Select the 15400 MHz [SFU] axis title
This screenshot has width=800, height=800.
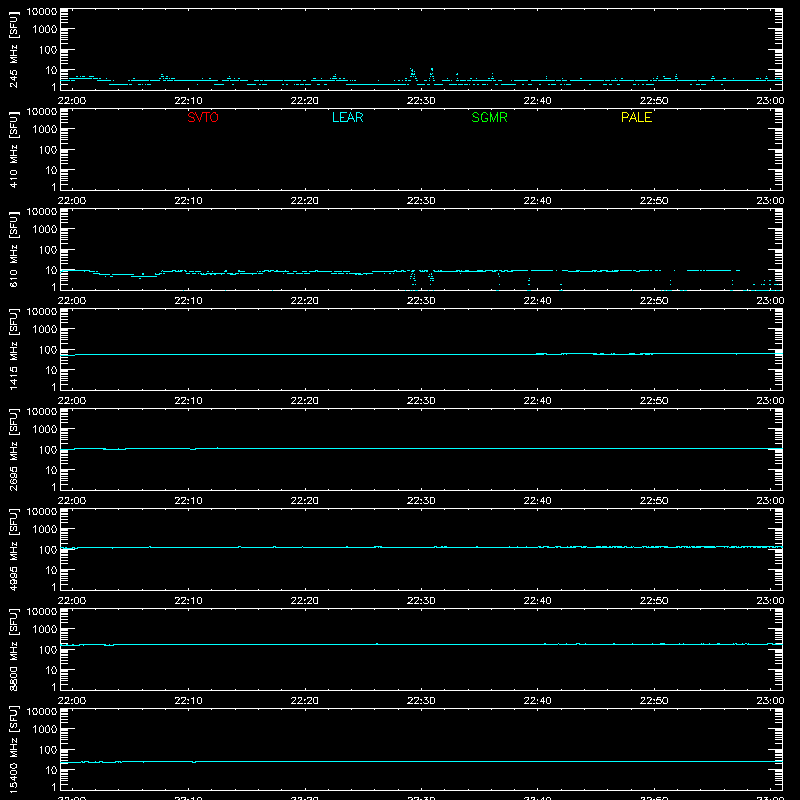coord(13,749)
